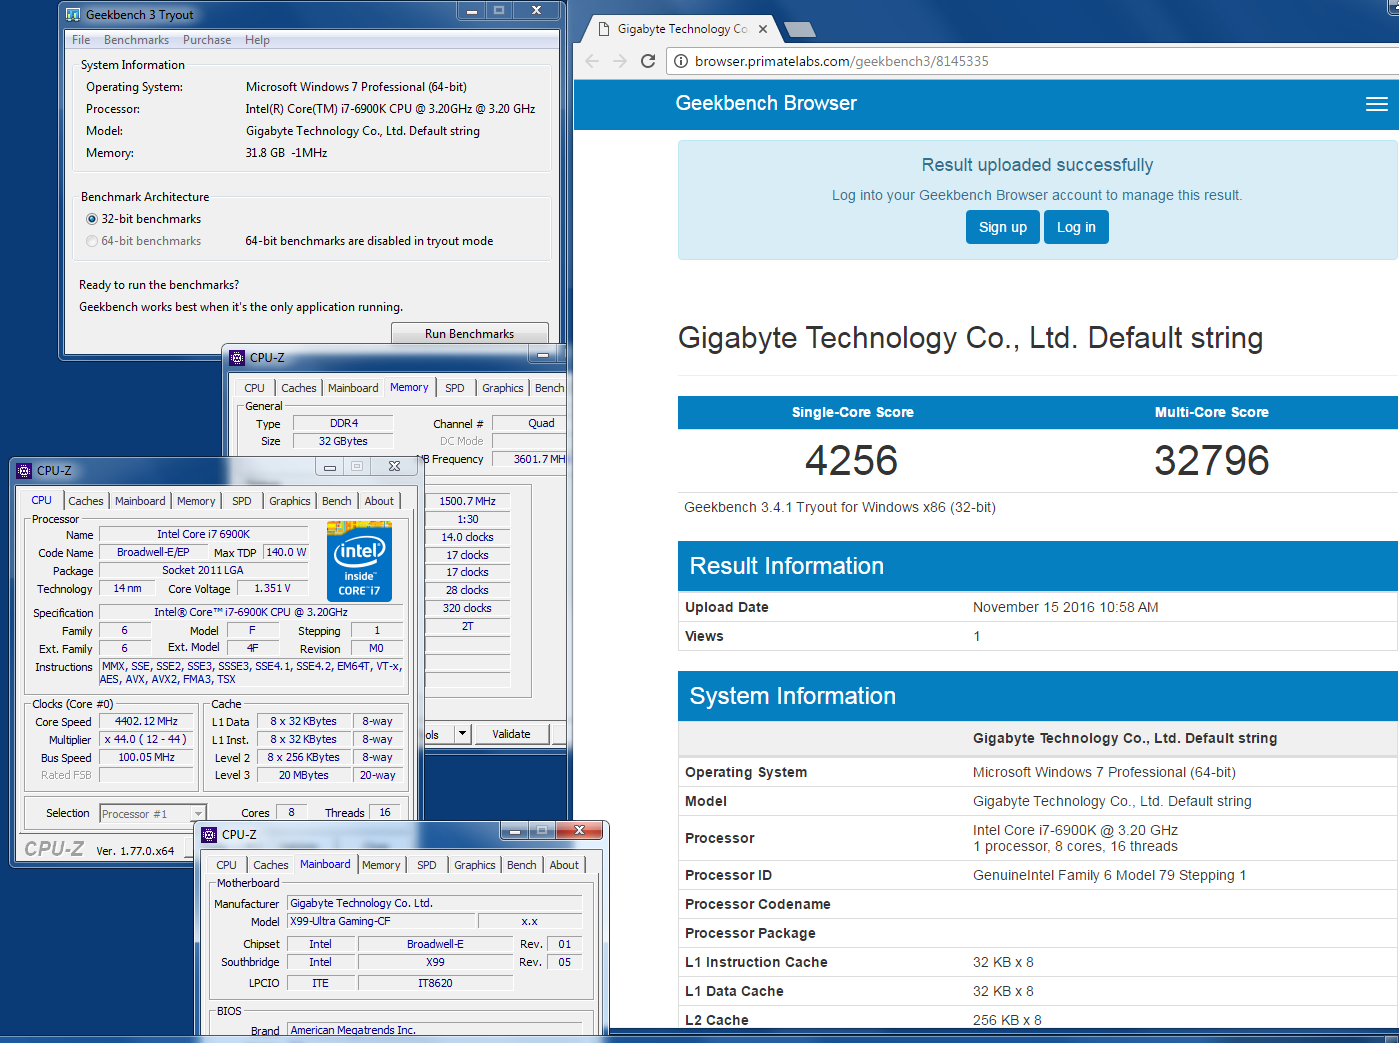Click the Geekbench 3 Tryout title icon
The image size is (1399, 1043).
[73, 15]
